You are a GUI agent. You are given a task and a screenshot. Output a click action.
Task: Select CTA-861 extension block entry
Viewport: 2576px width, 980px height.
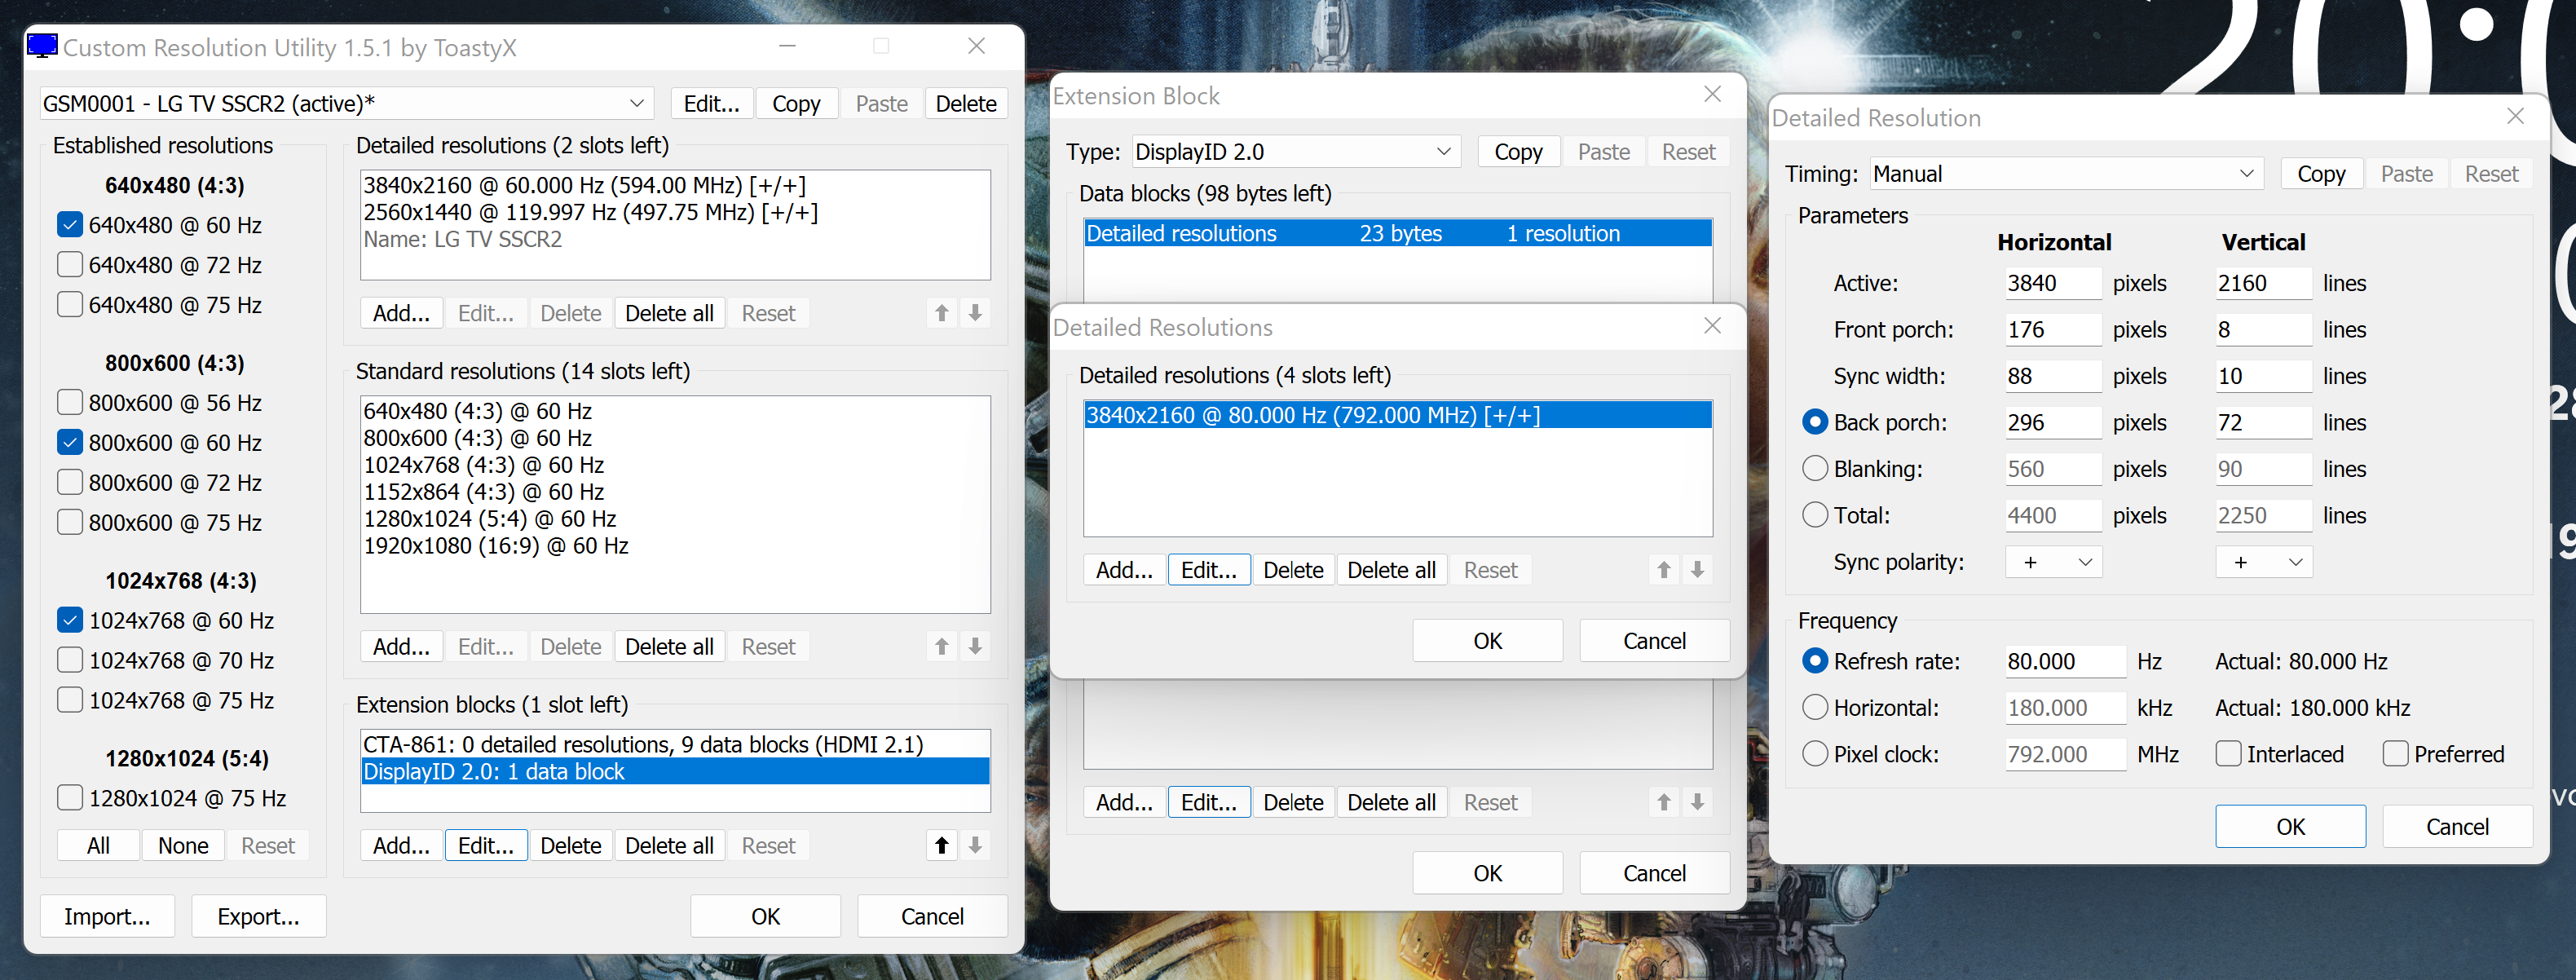(643, 744)
